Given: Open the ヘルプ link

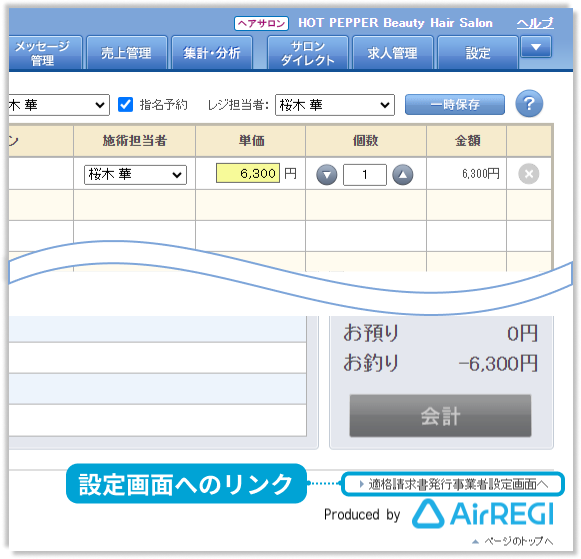Looking at the screenshot, I should click(x=535, y=23).
